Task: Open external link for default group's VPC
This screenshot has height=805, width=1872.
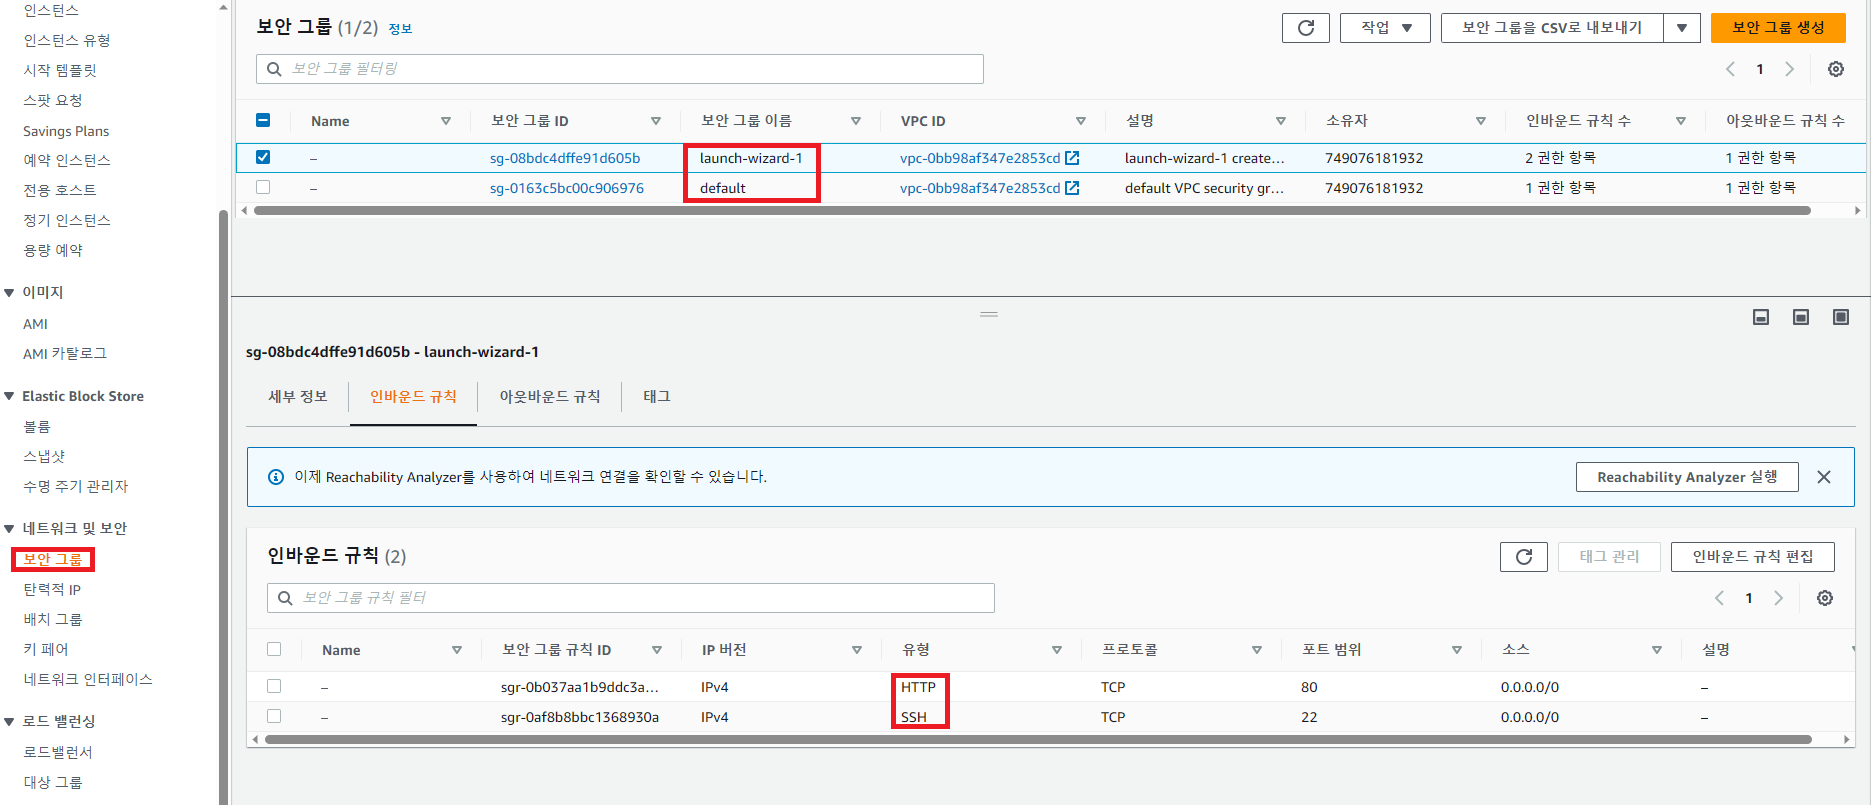Action: [x=1072, y=188]
